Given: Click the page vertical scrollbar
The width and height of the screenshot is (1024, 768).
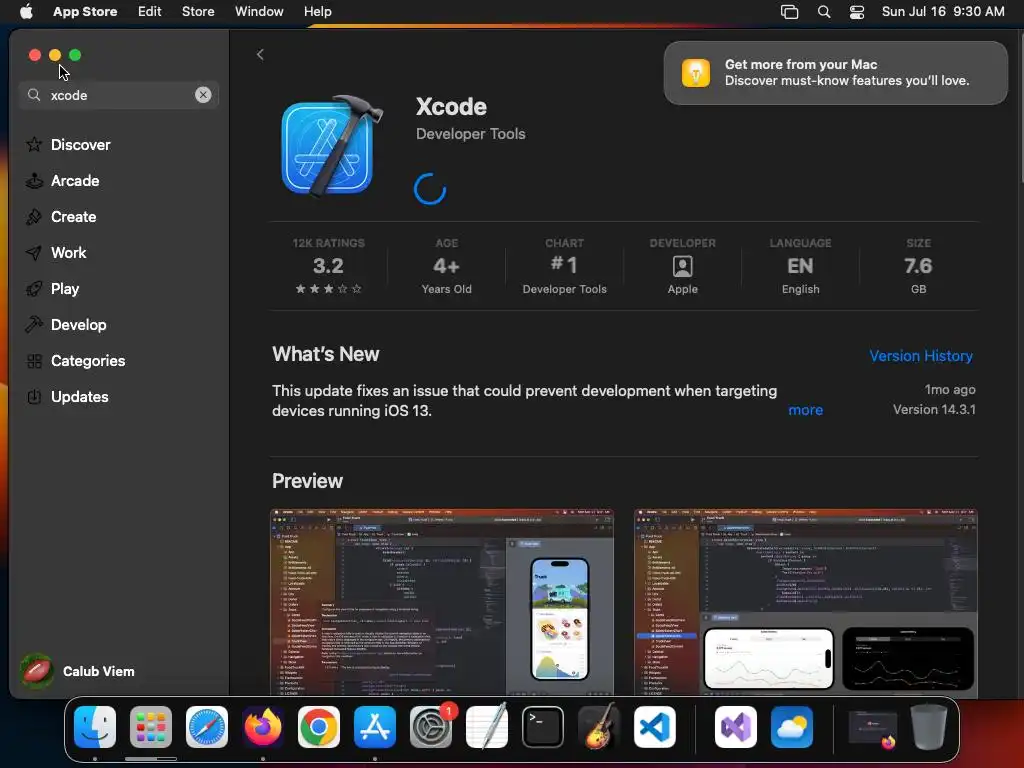Looking at the screenshot, I should point(1020,108).
